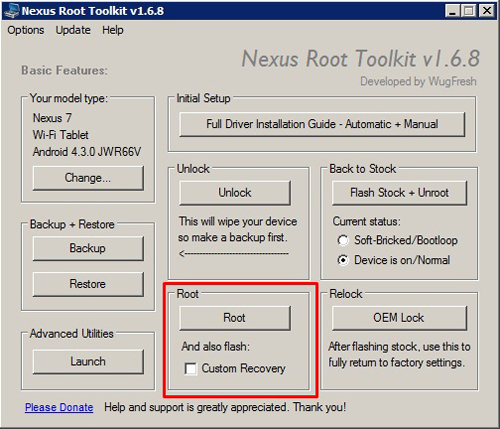Close the Nexus Root Toolkit window

point(487,11)
